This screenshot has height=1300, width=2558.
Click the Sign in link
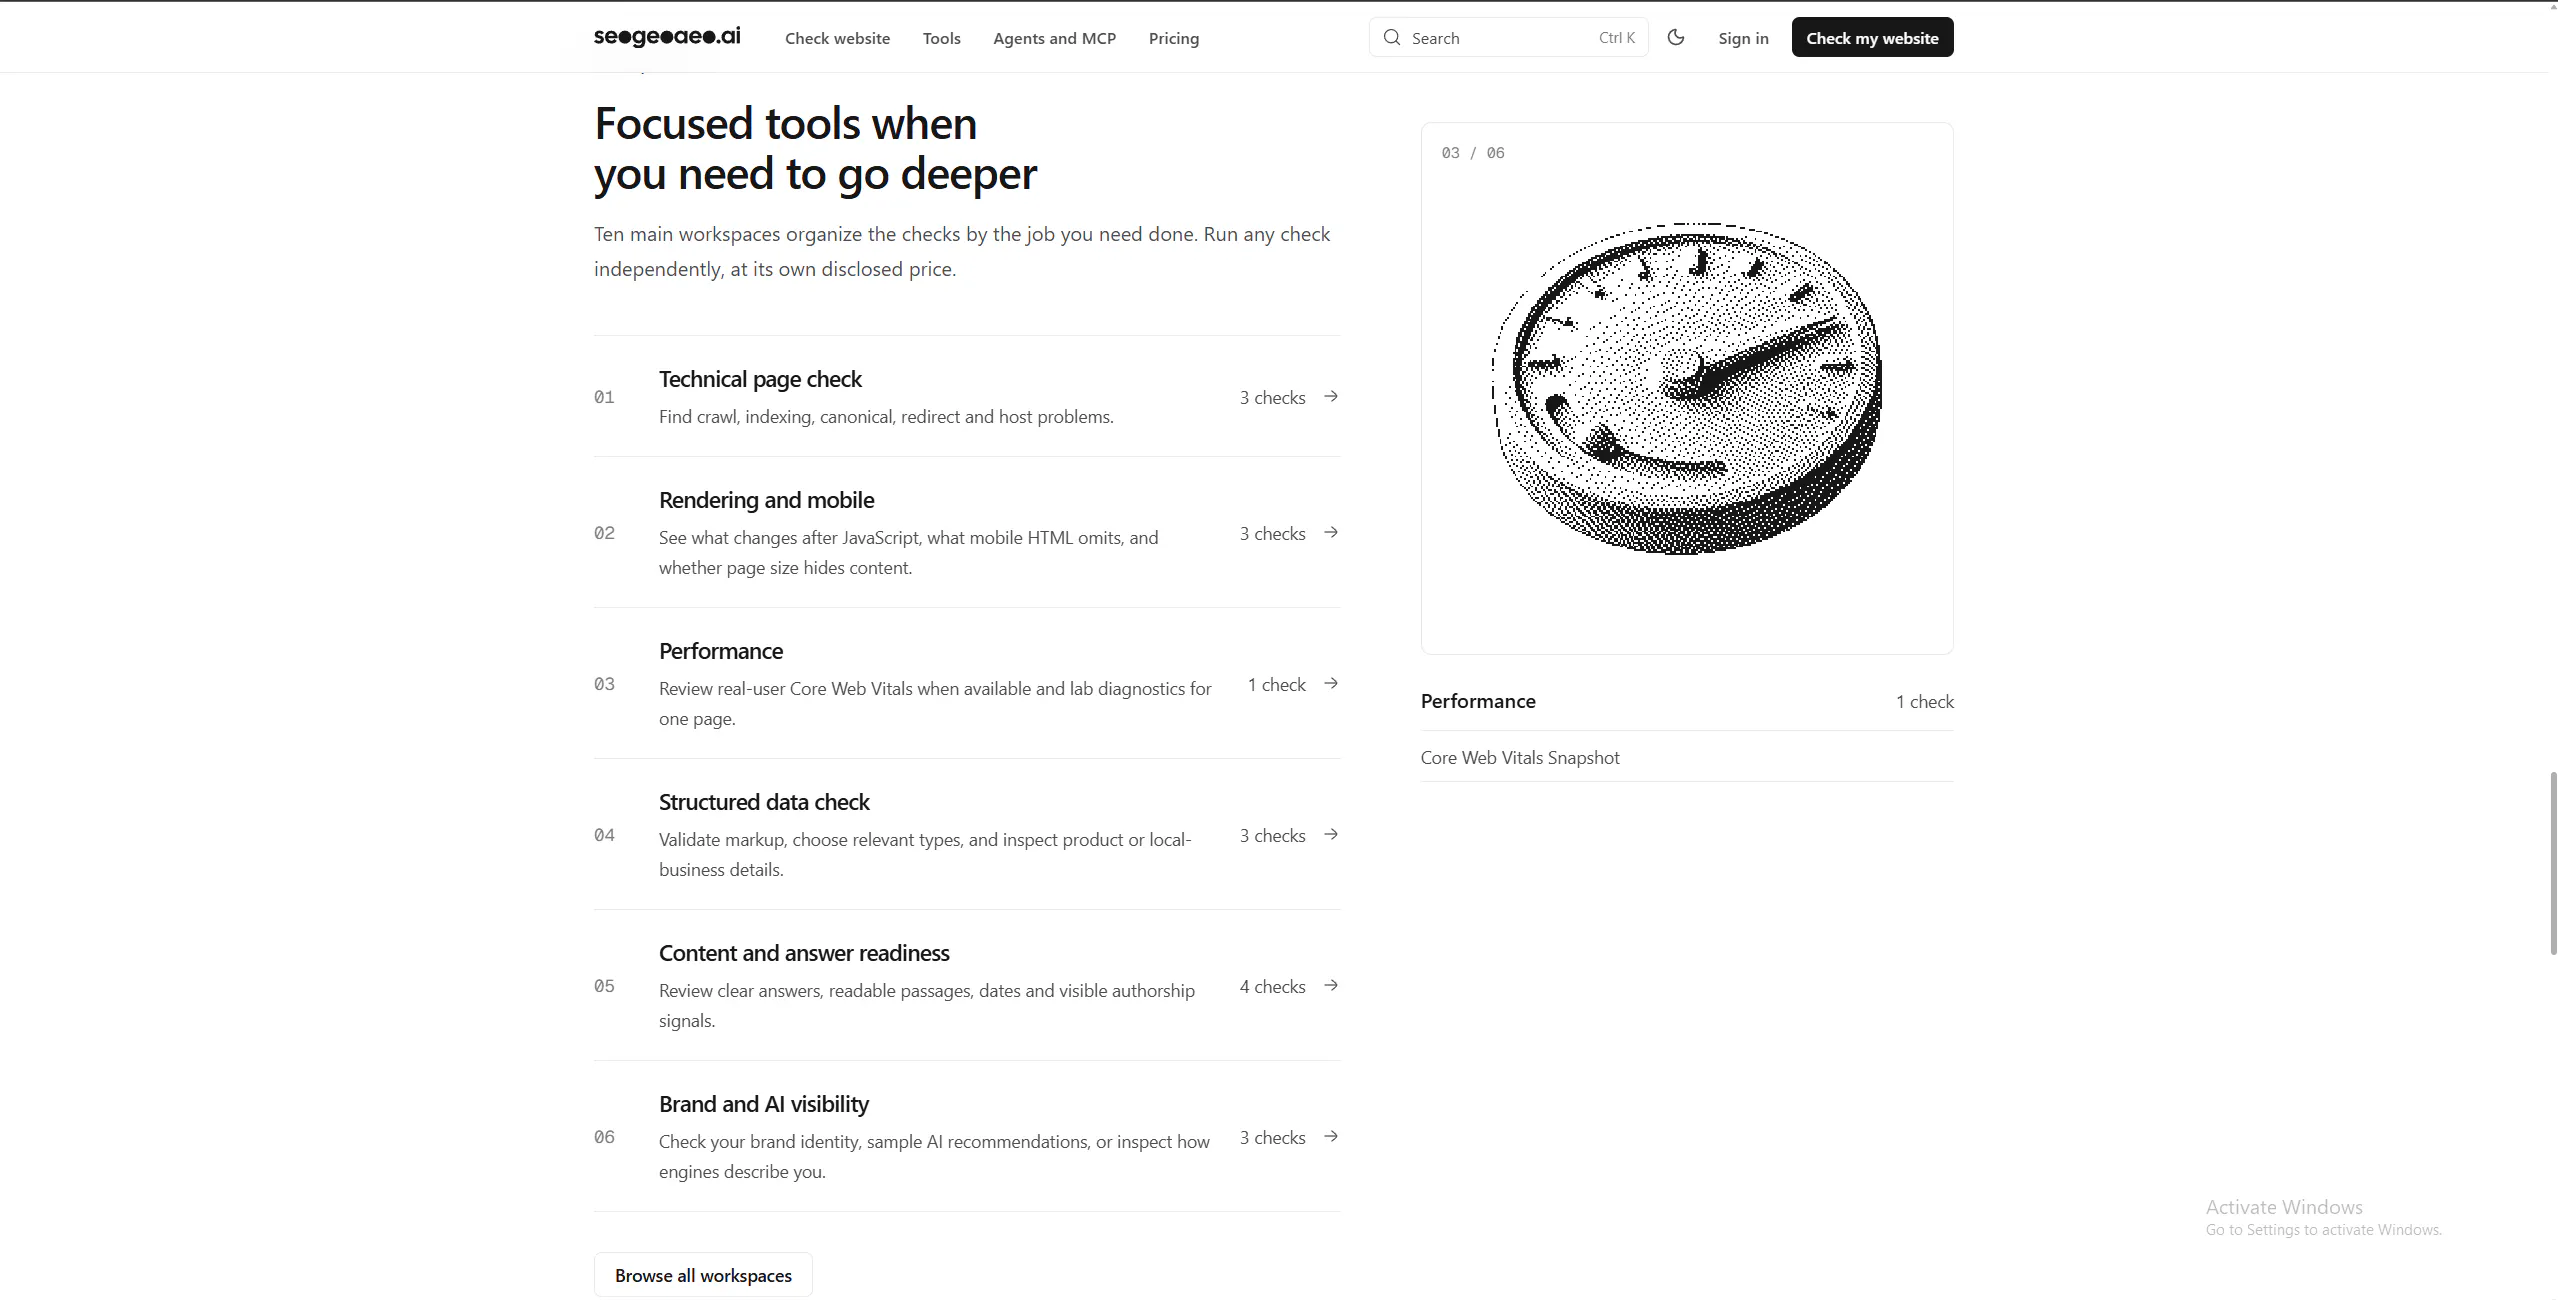pos(1743,38)
